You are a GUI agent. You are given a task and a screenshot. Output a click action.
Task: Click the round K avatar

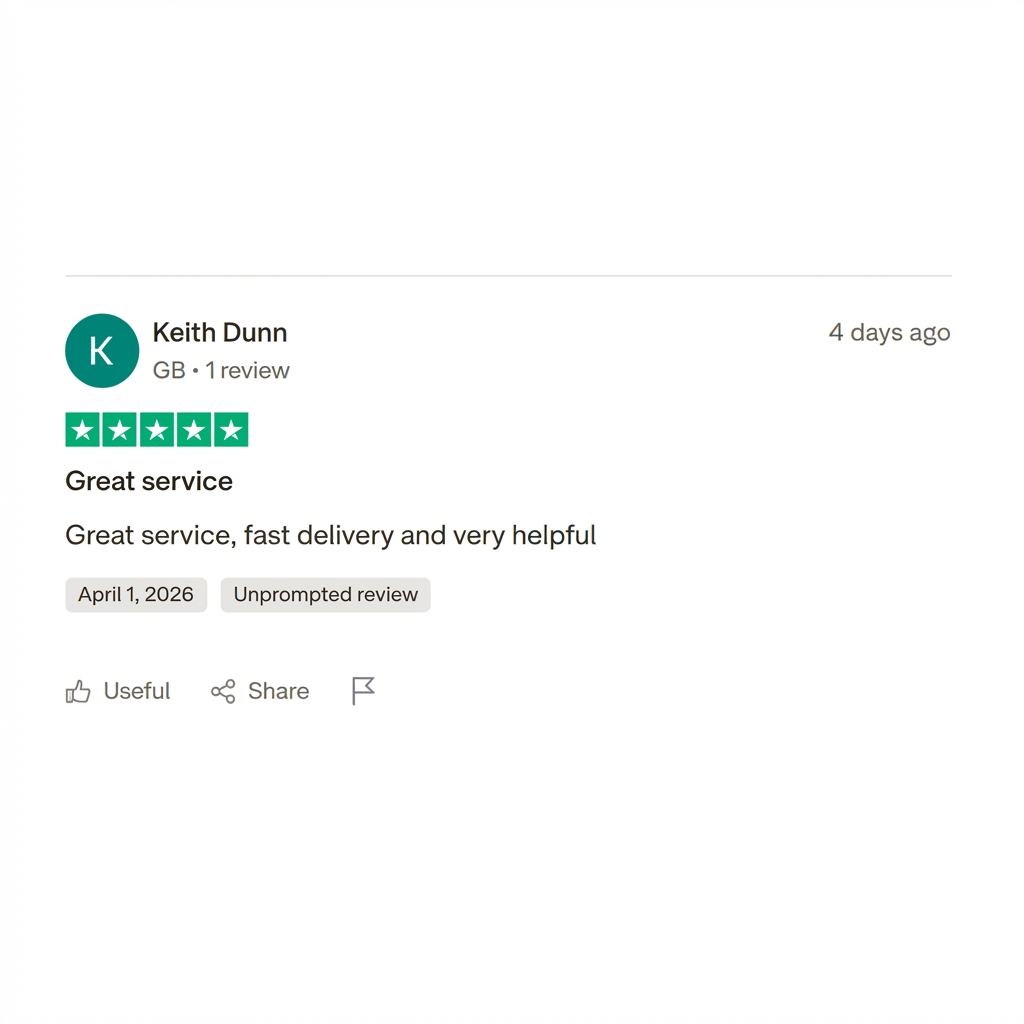pyautogui.click(x=102, y=351)
